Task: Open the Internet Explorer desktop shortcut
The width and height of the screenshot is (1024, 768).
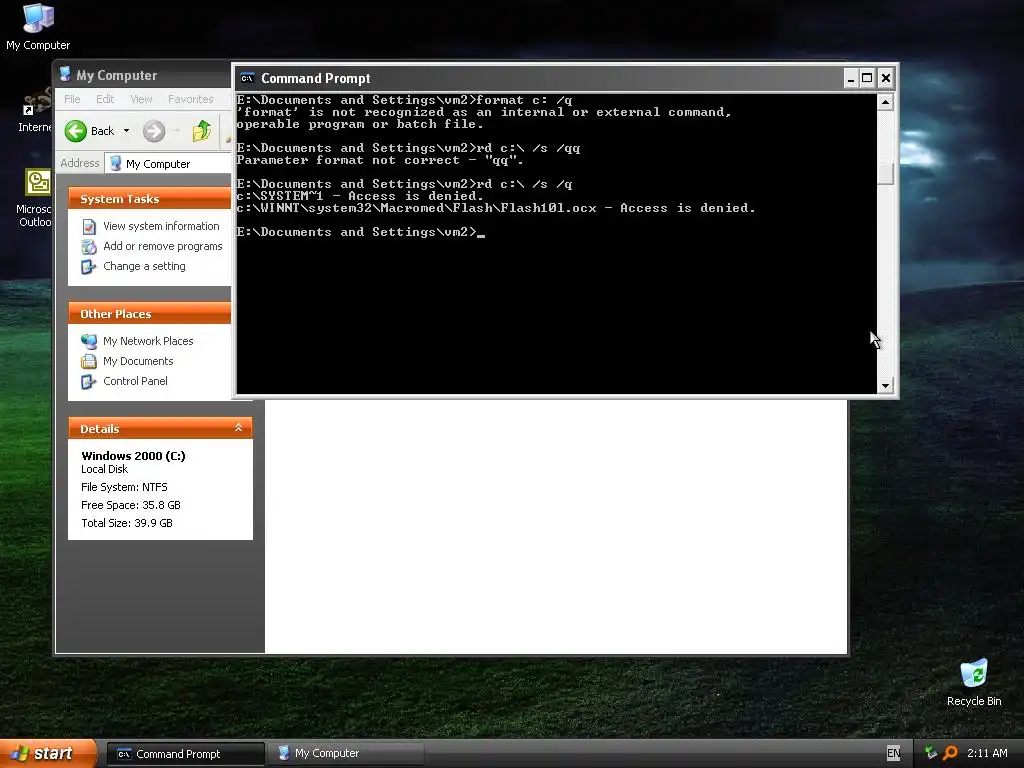Action: [35, 111]
